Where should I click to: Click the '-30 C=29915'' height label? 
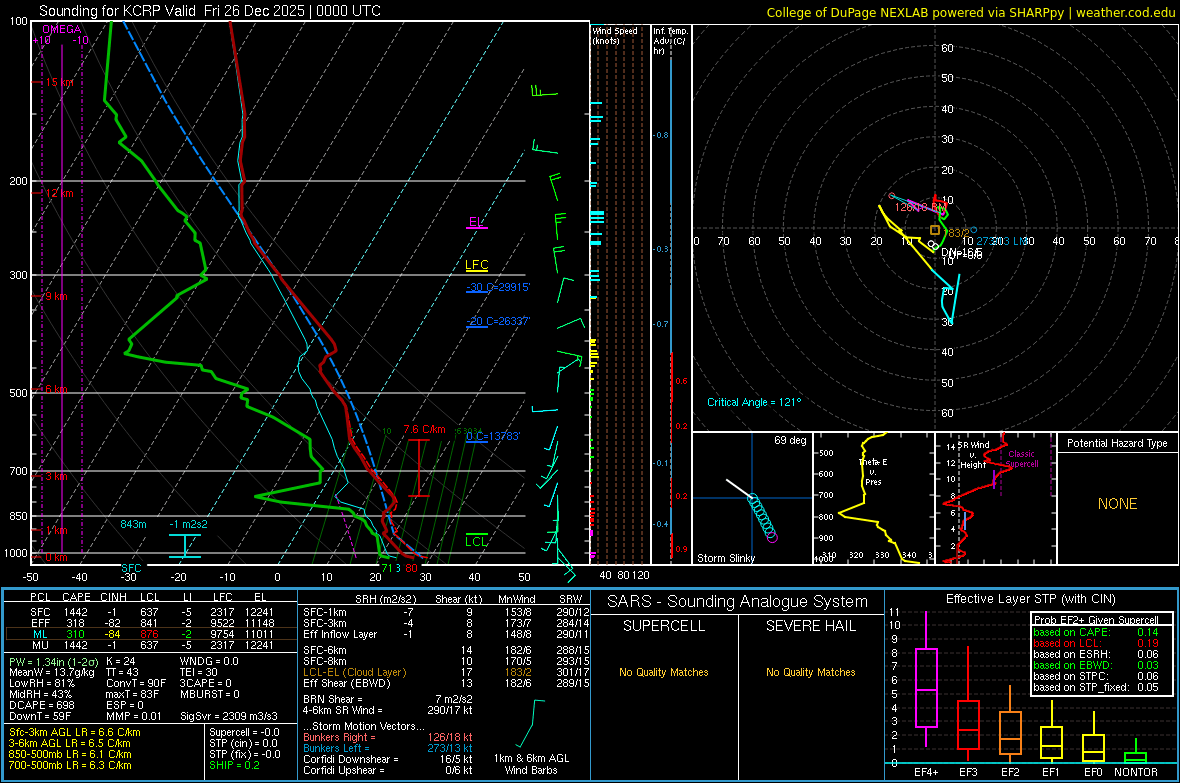[498, 287]
